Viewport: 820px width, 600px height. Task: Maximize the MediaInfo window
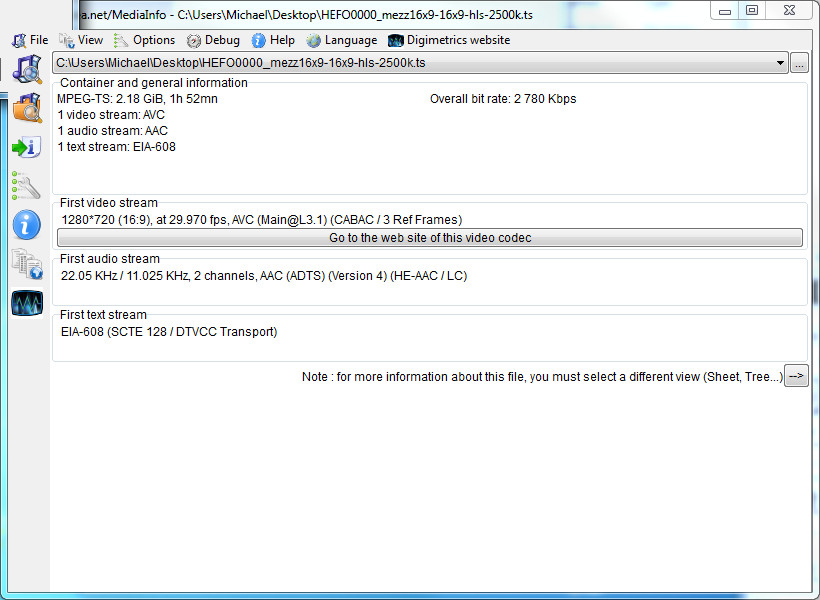pyautogui.click(x=752, y=11)
